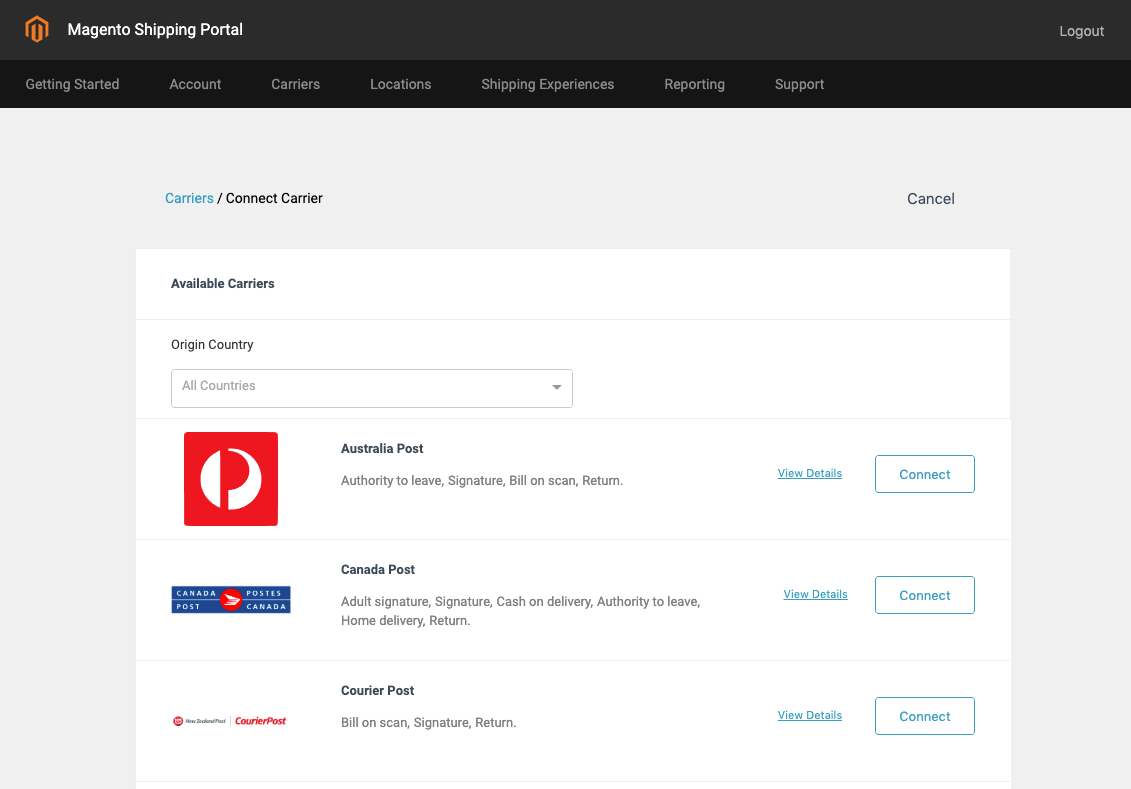The width and height of the screenshot is (1131, 789).
Task: Log out using the Logout link
Action: [1081, 31]
